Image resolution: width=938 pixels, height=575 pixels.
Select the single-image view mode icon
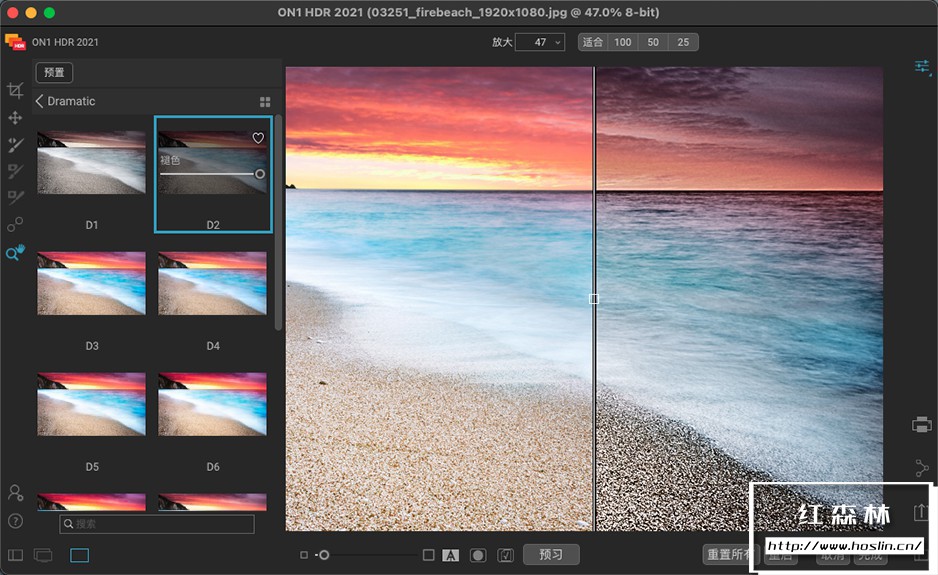pyautogui.click(x=80, y=555)
